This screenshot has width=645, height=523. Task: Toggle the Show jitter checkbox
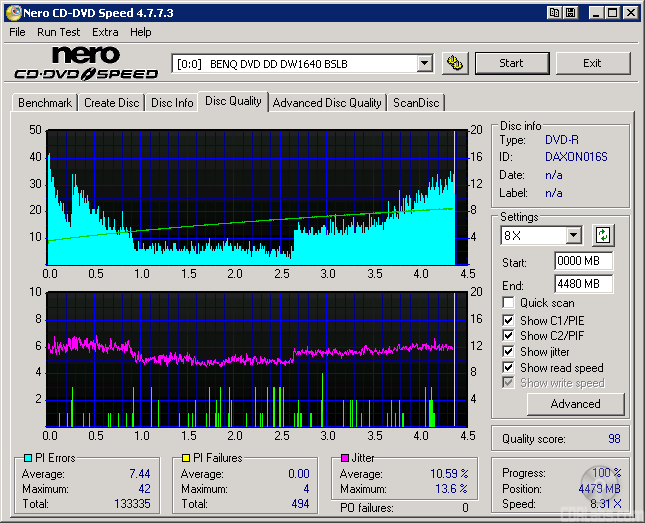509,352
